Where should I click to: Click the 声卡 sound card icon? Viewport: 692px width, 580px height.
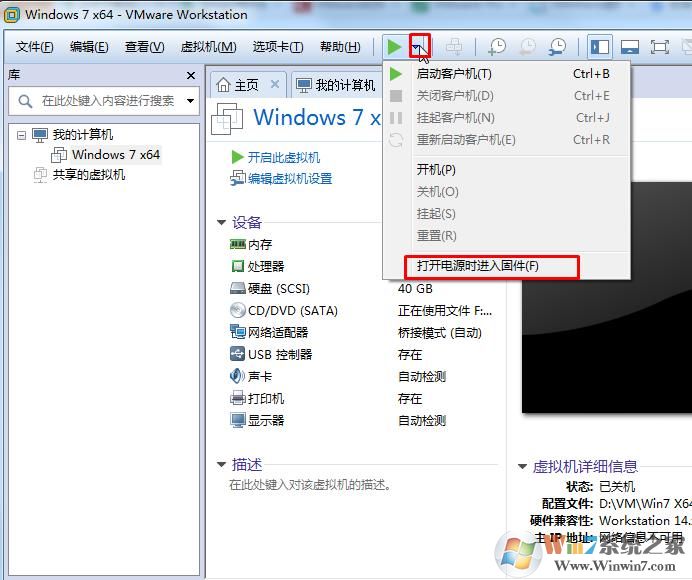pyautogui.click(x=237, y=376)
